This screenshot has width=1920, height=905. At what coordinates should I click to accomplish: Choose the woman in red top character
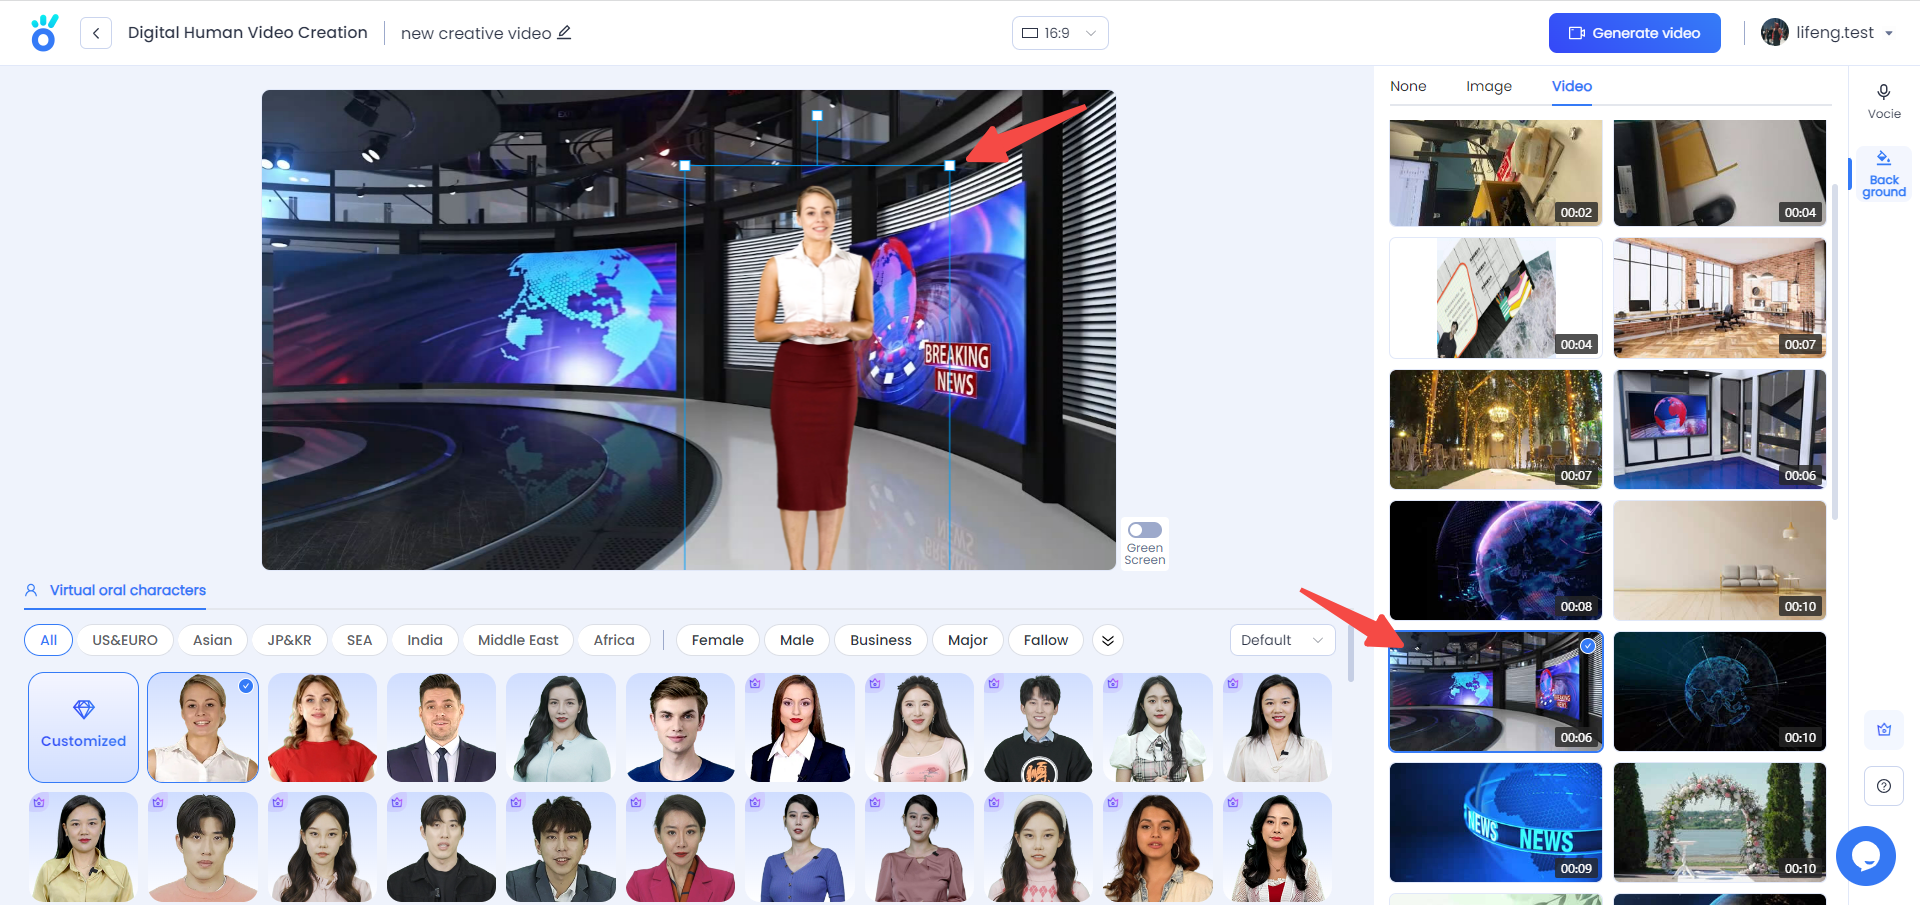(322, 727)
